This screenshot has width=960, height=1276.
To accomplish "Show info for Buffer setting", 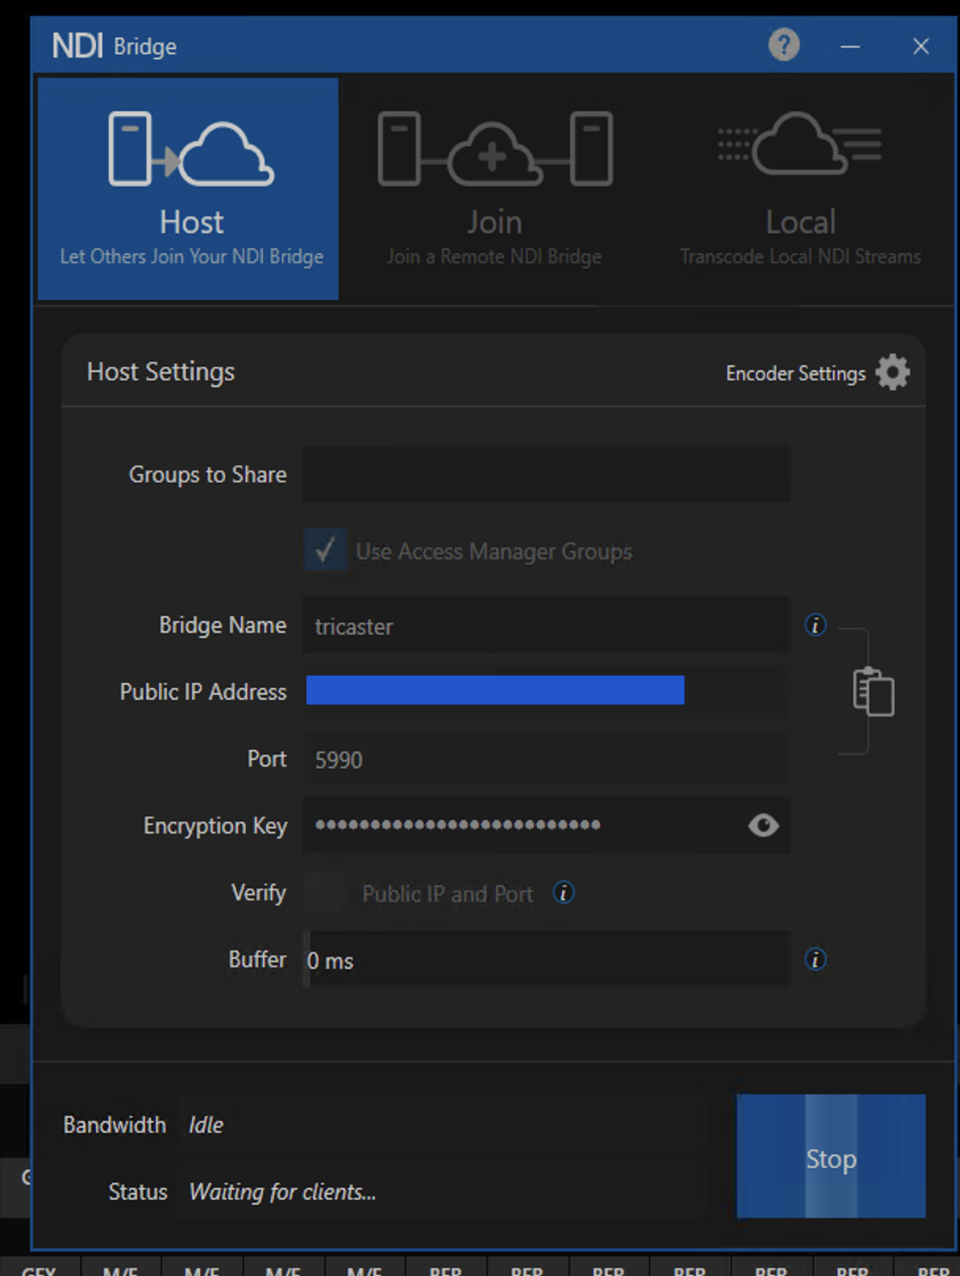I will coord(816,960).
